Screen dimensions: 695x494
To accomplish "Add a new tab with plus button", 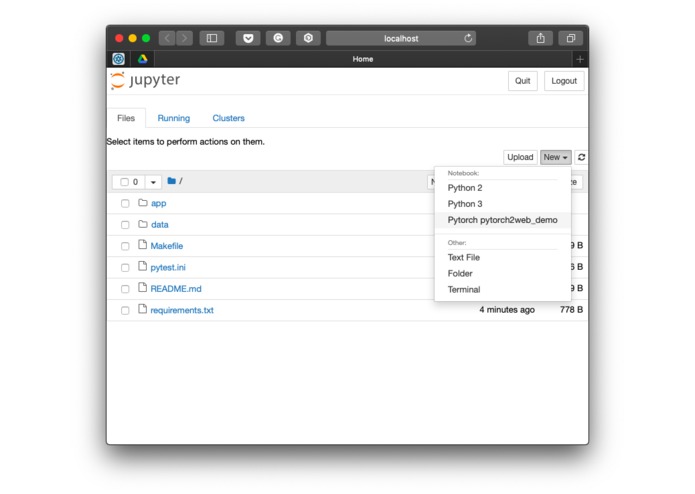I will point(580,59).
